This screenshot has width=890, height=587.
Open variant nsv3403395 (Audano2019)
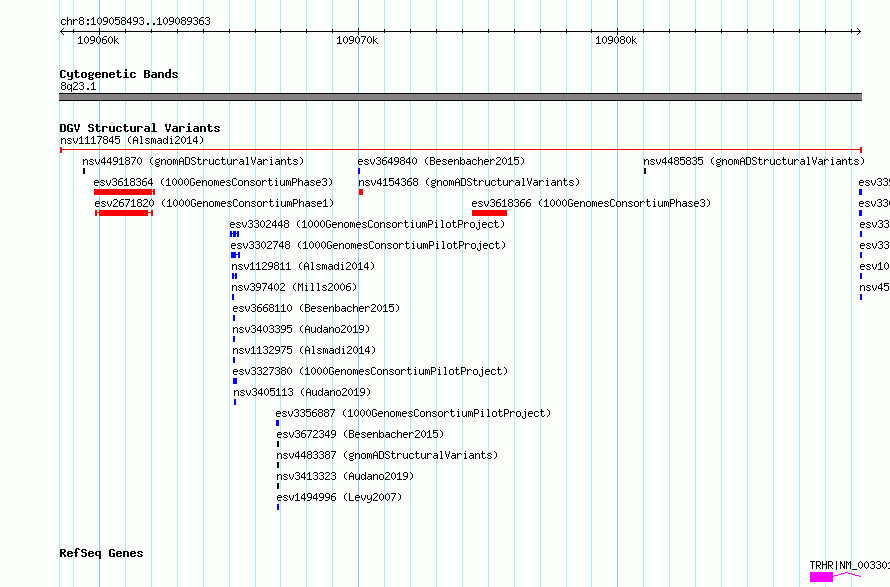(x=301, y=329)
